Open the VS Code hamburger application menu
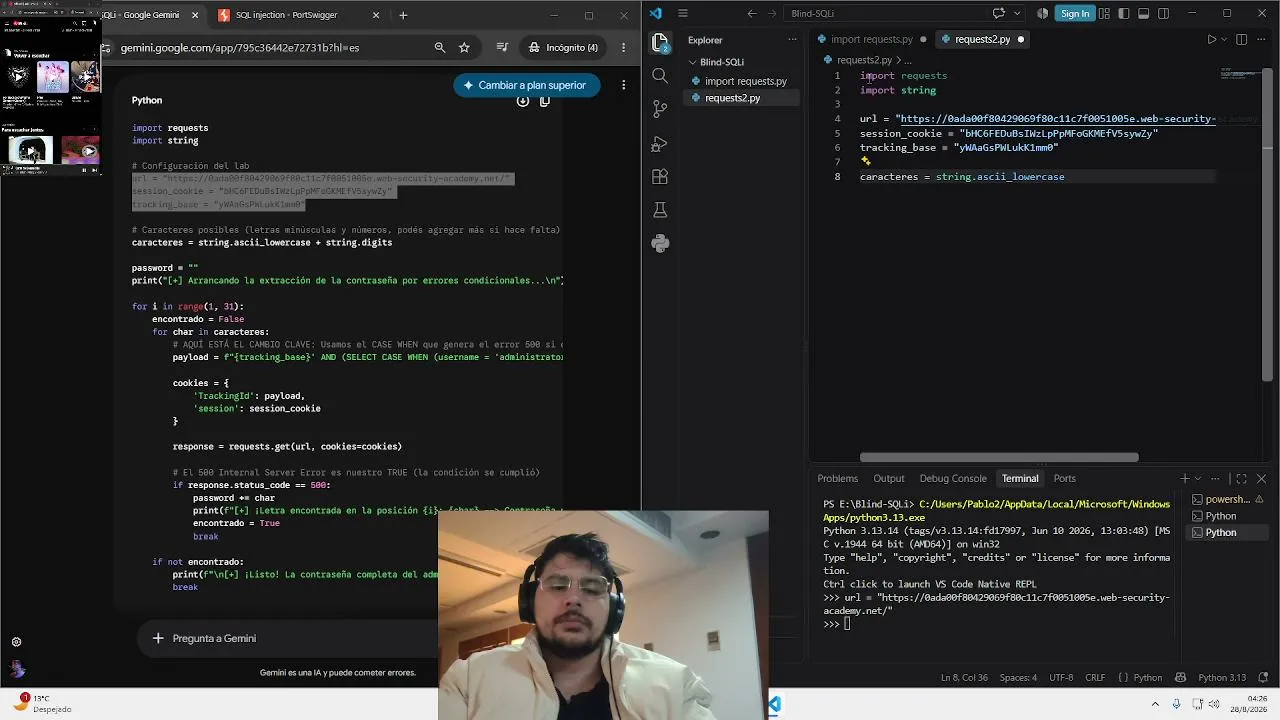This screenshot has width=1280, height=720. click(683, 13)
